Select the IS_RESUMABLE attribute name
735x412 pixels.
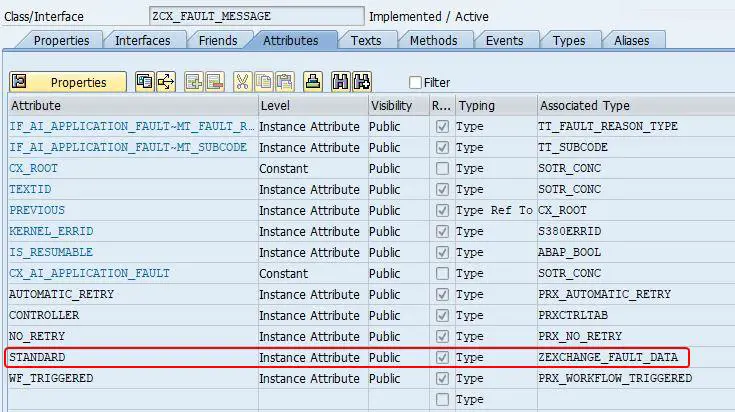tap(51, 252)
